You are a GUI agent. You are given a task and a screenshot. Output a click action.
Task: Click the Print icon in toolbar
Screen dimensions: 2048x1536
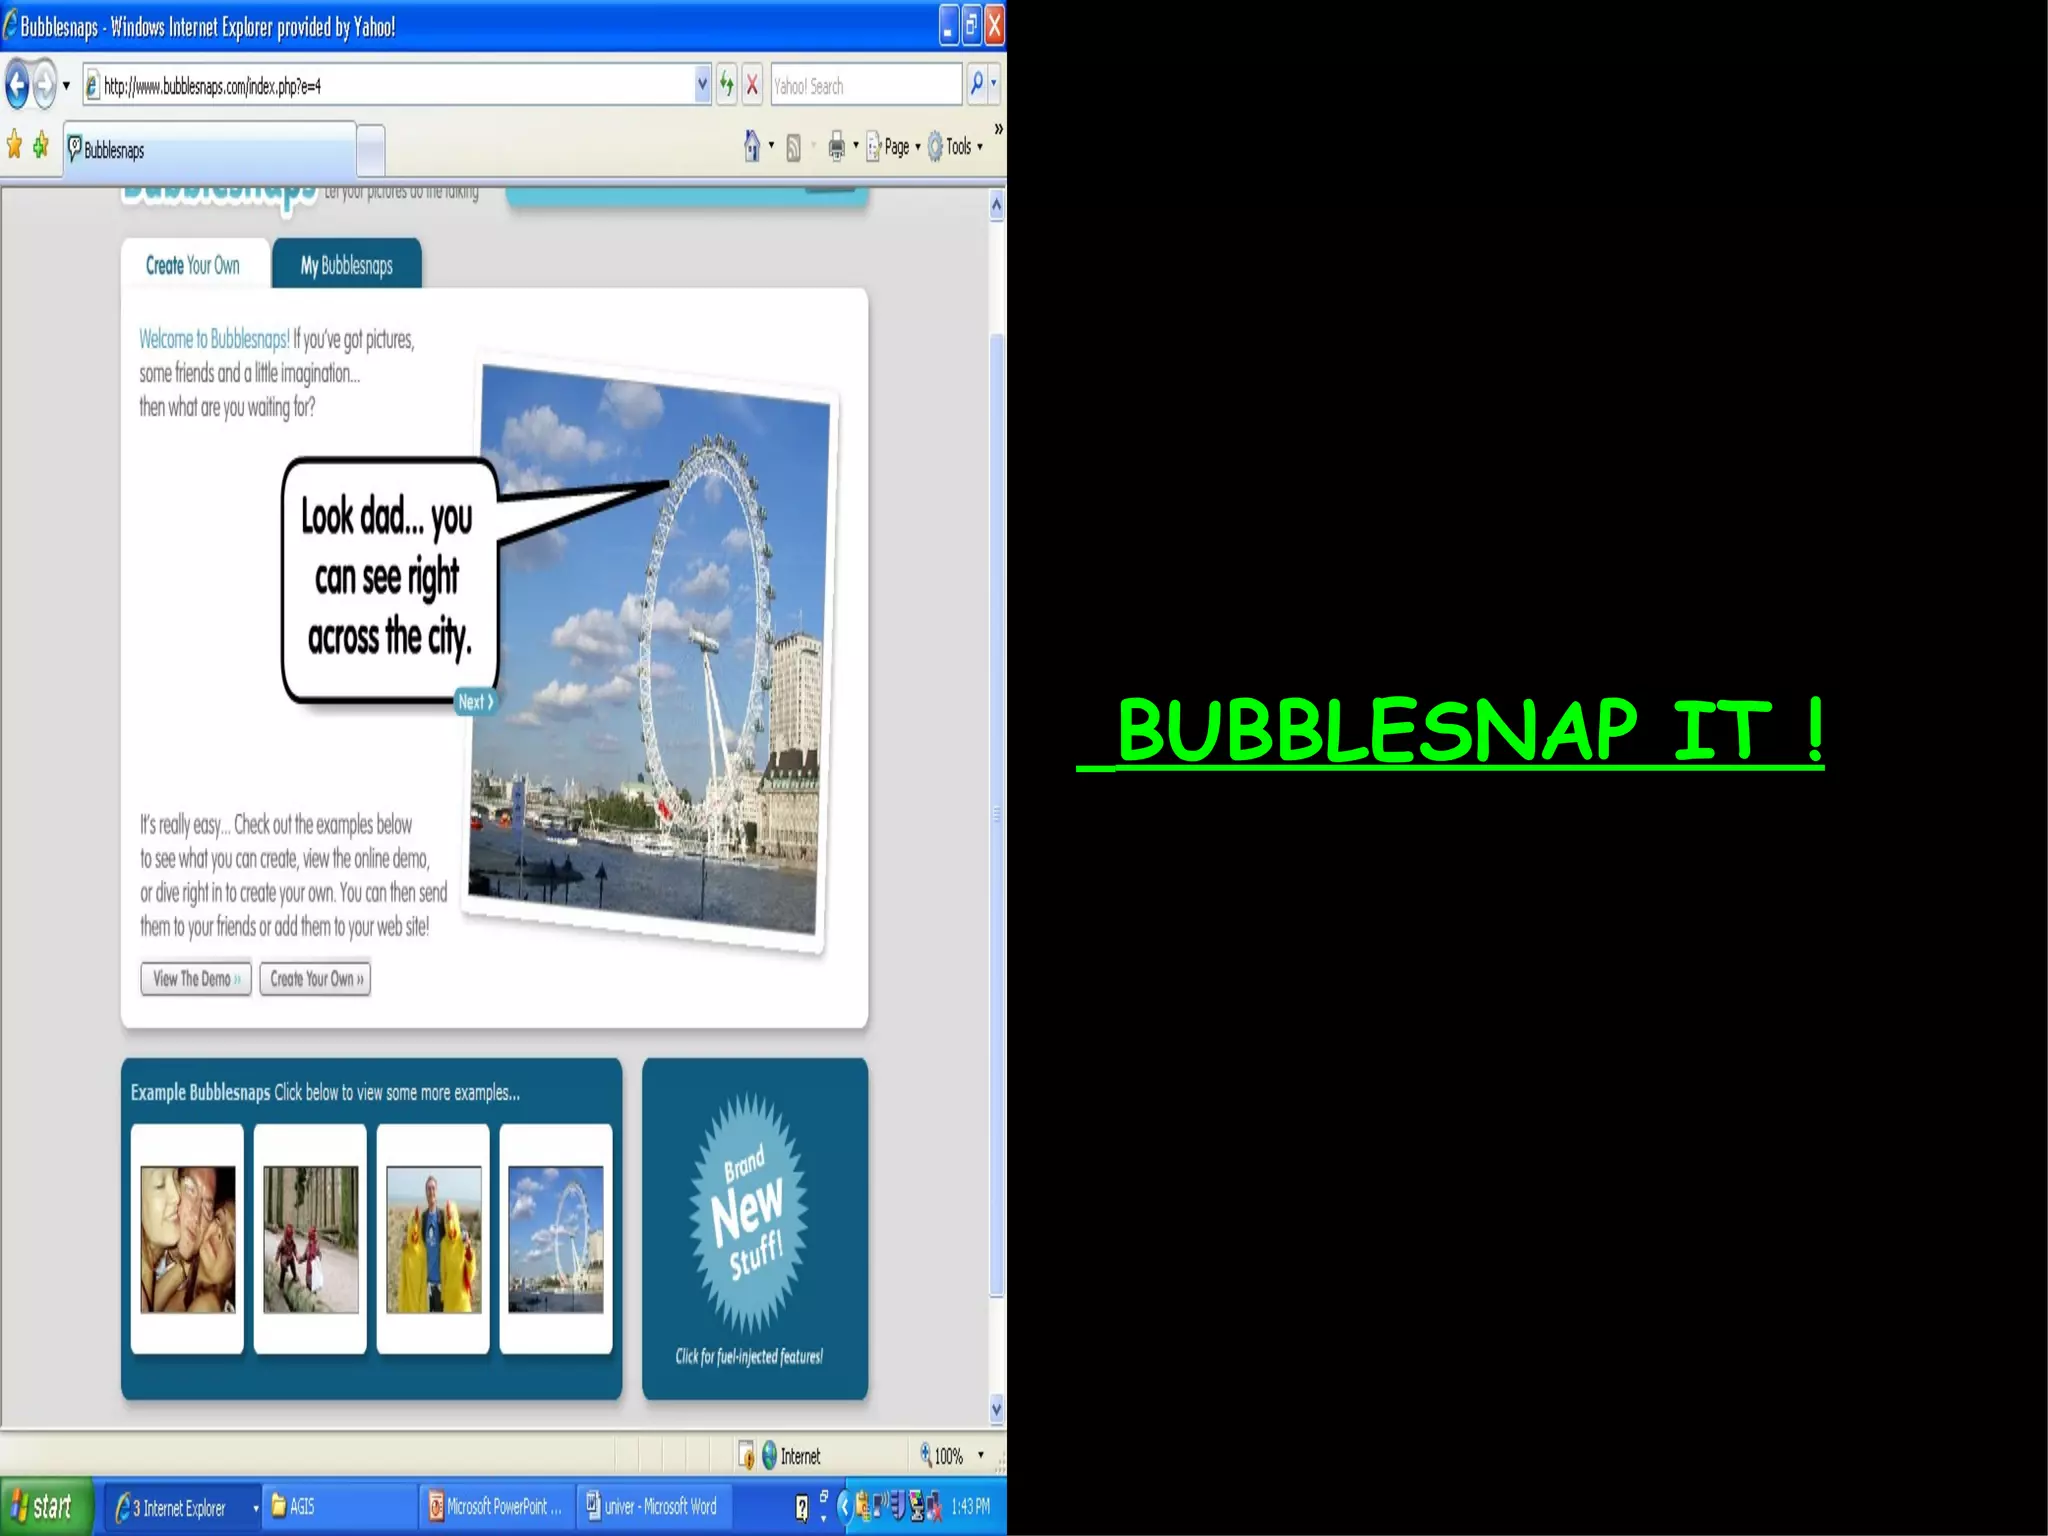pos(837,147)
